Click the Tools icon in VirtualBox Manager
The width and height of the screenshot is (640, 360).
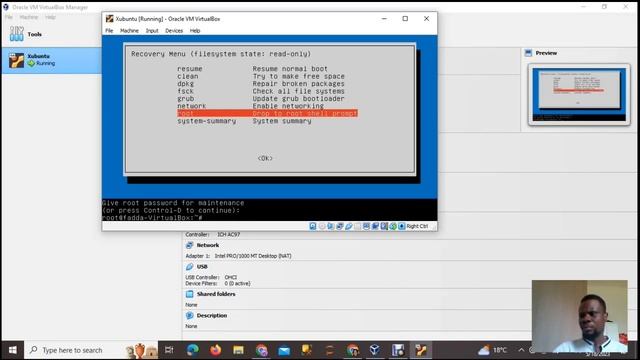point(16,34)
